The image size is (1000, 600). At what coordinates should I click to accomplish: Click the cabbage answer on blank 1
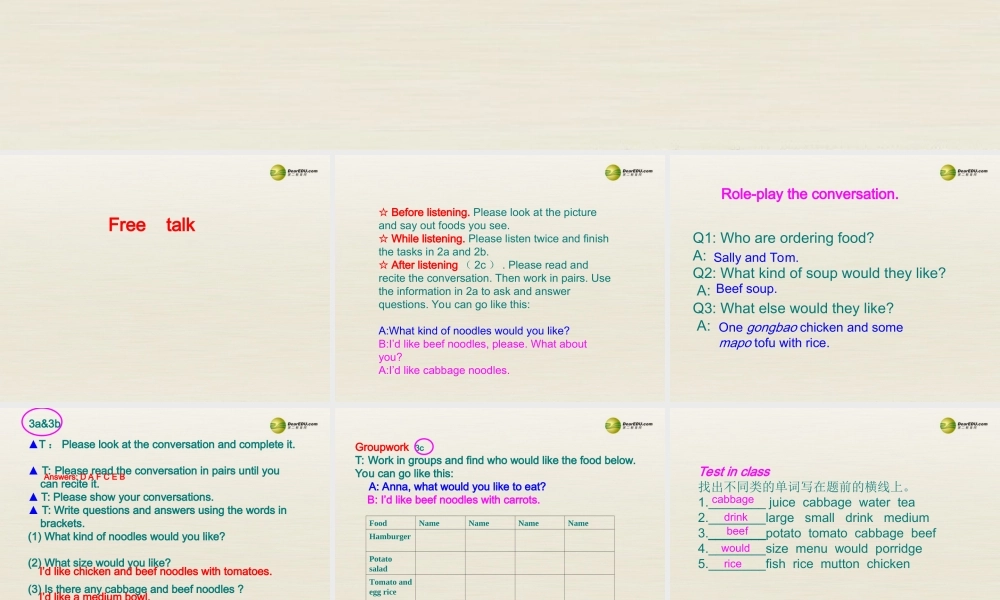pos(732,500)
